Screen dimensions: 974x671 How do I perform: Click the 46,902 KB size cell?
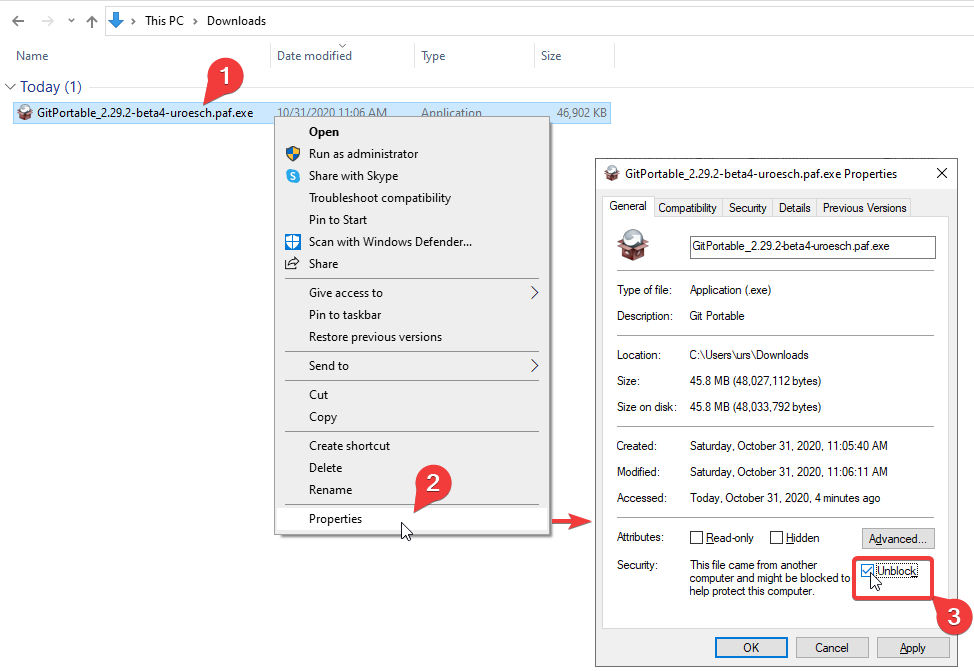pyautogui.click(x=581, y=113)
